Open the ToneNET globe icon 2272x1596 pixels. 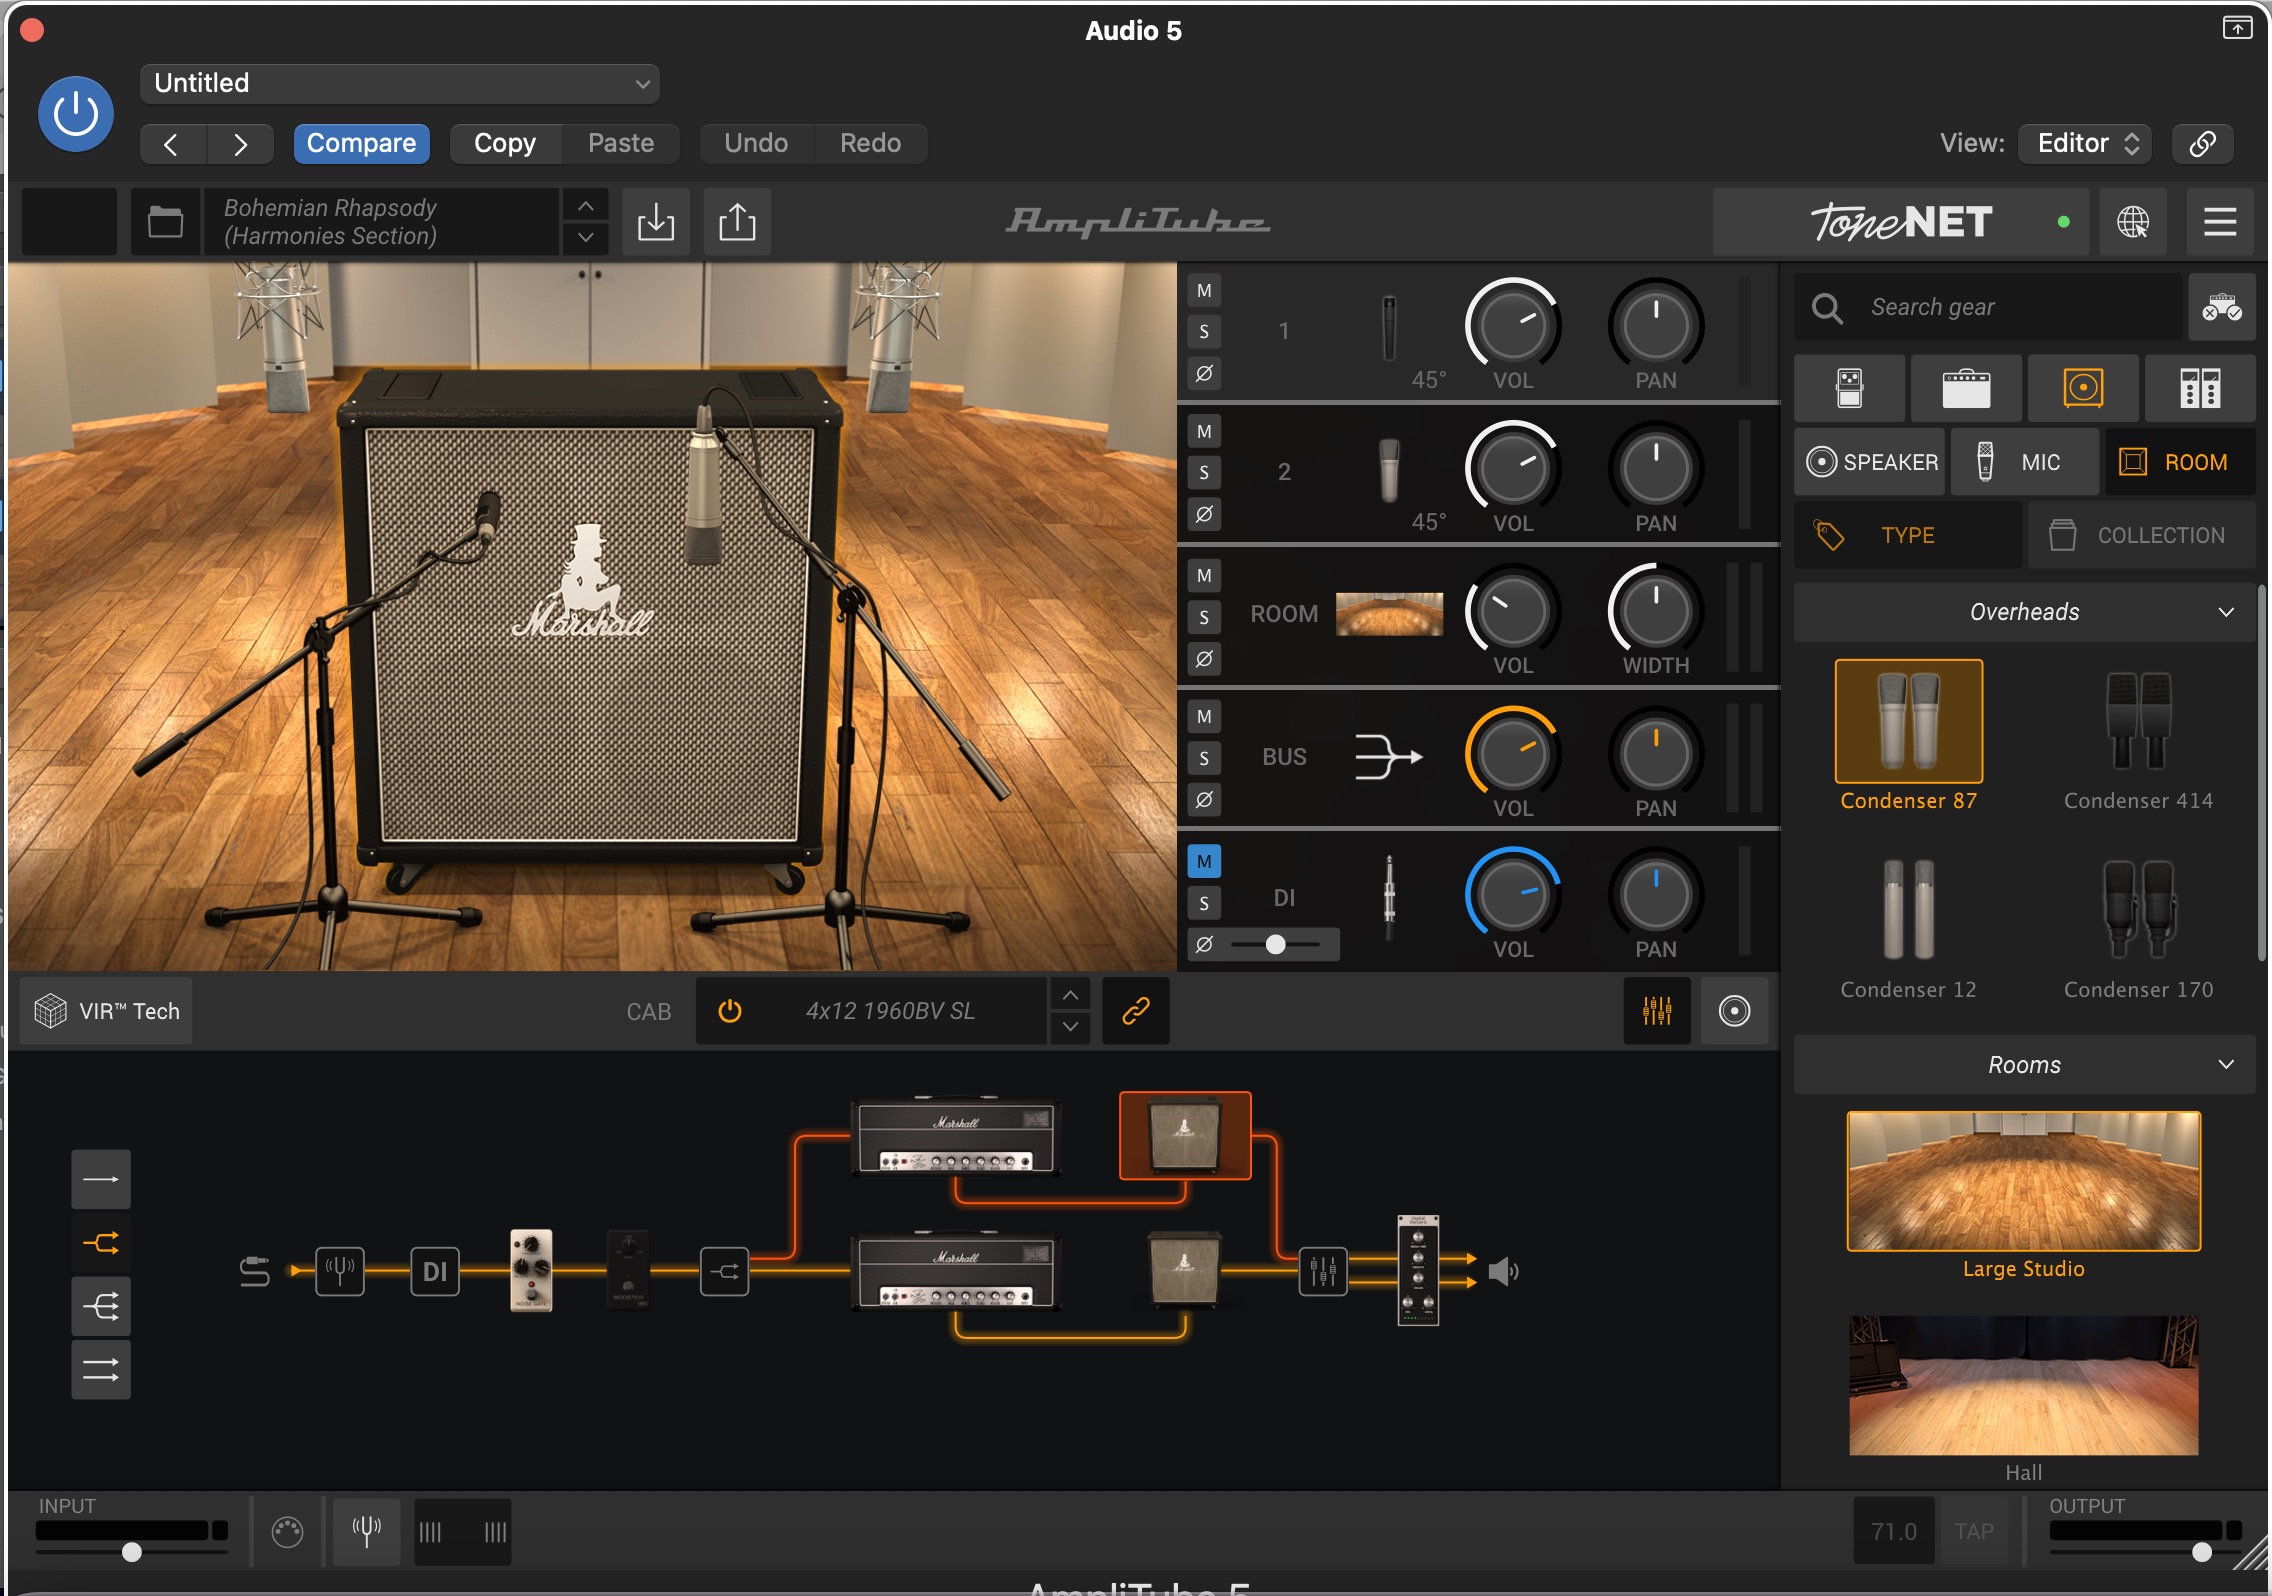pos(2132,221)
